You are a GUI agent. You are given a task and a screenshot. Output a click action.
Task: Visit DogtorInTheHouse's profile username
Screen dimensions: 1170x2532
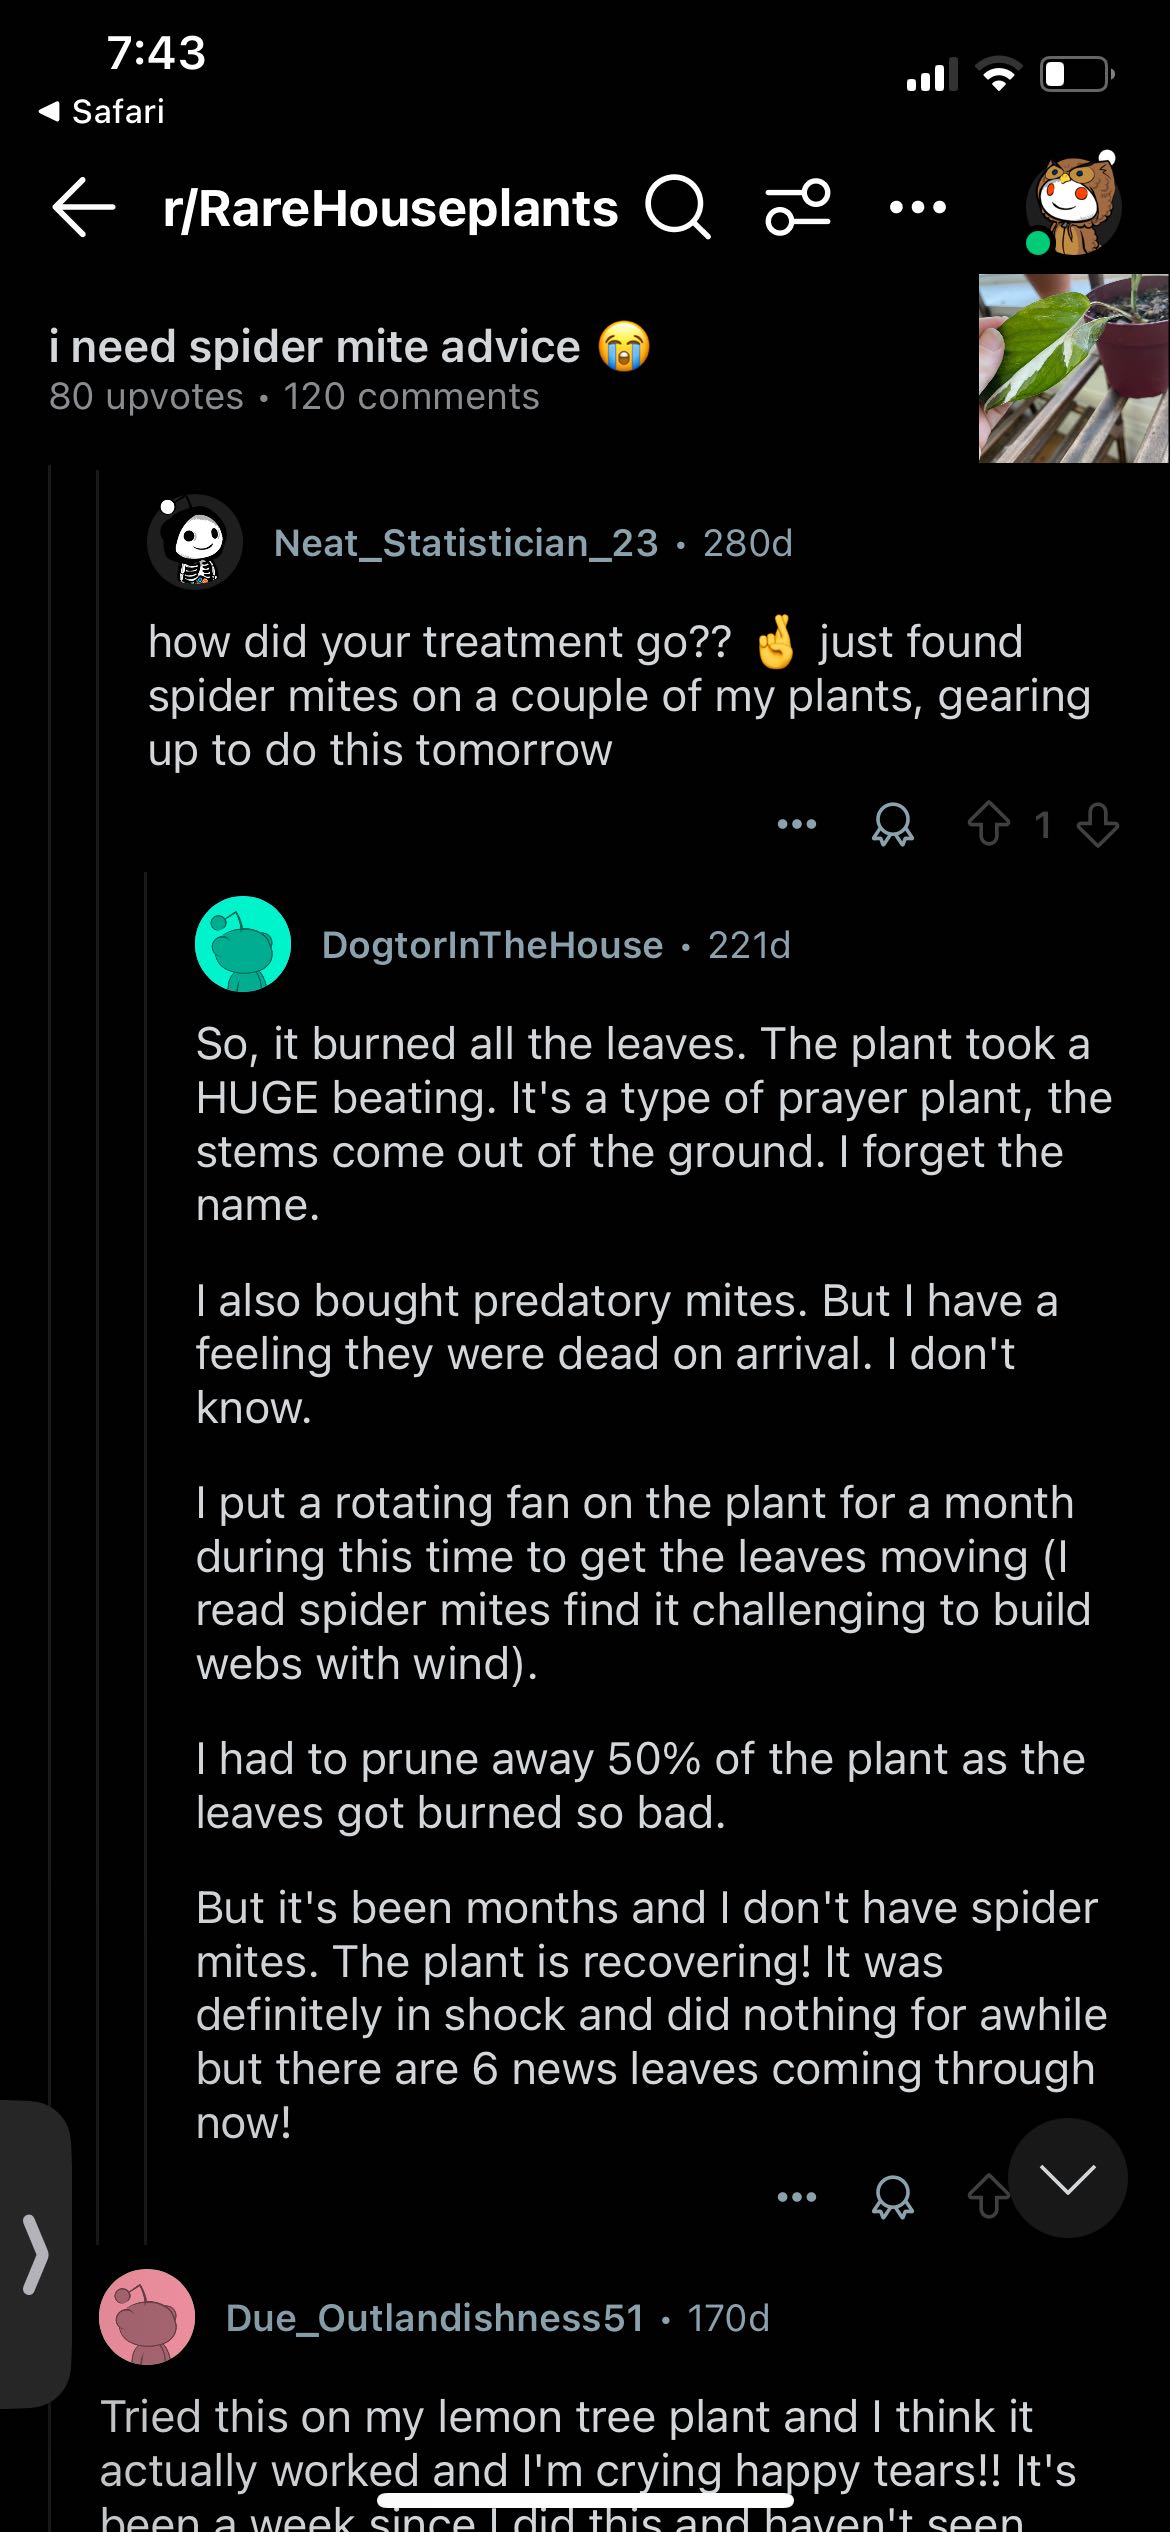pyautogui.click(x=492, y=945)
